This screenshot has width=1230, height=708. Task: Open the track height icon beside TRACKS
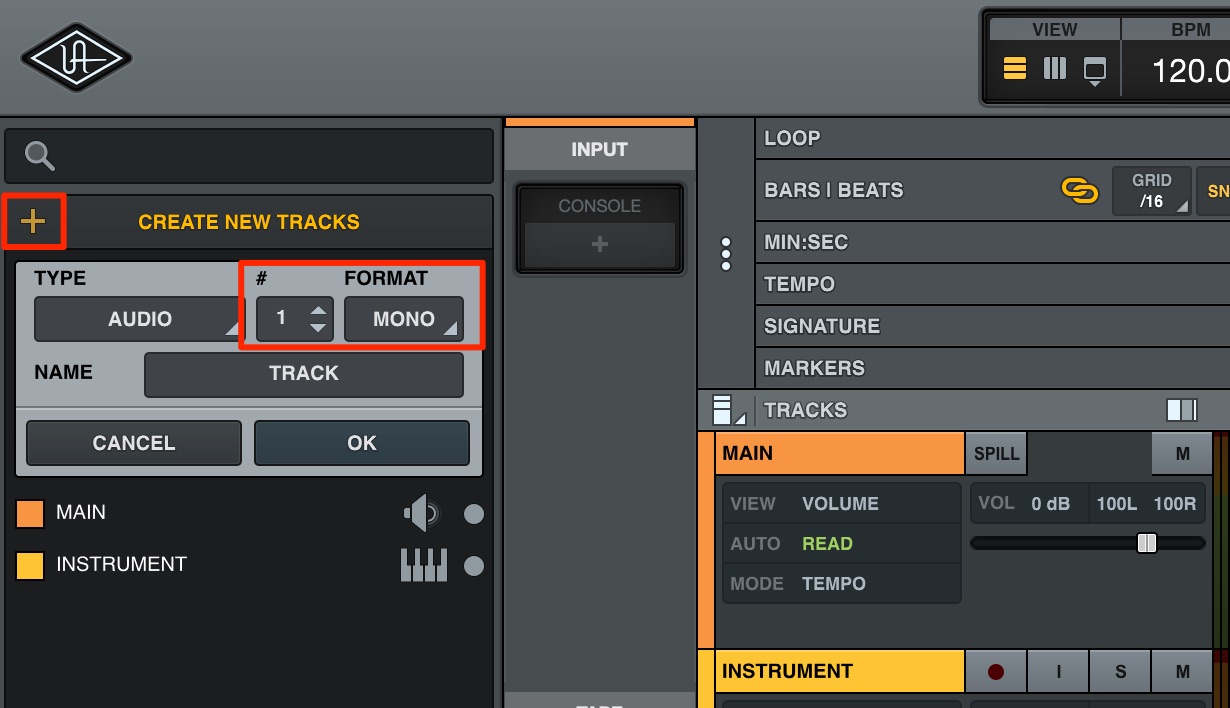728,410
